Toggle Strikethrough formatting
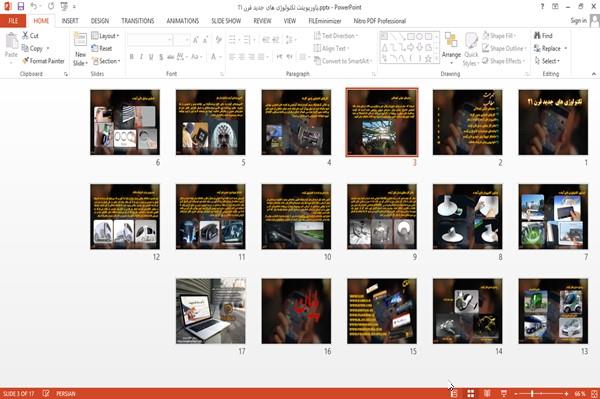Screen dimensions: 600x399 (171, 57)
